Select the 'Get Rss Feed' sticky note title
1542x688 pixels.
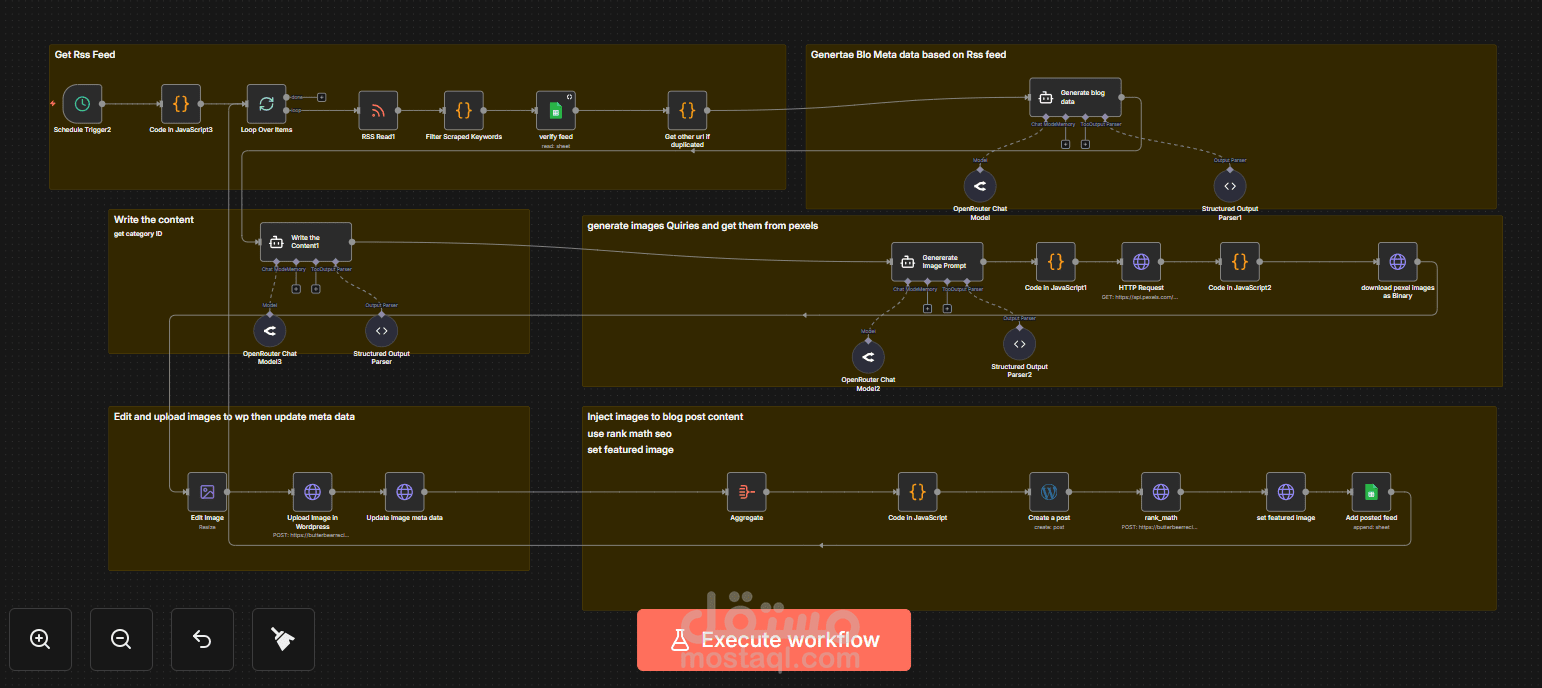coord(85,54)
